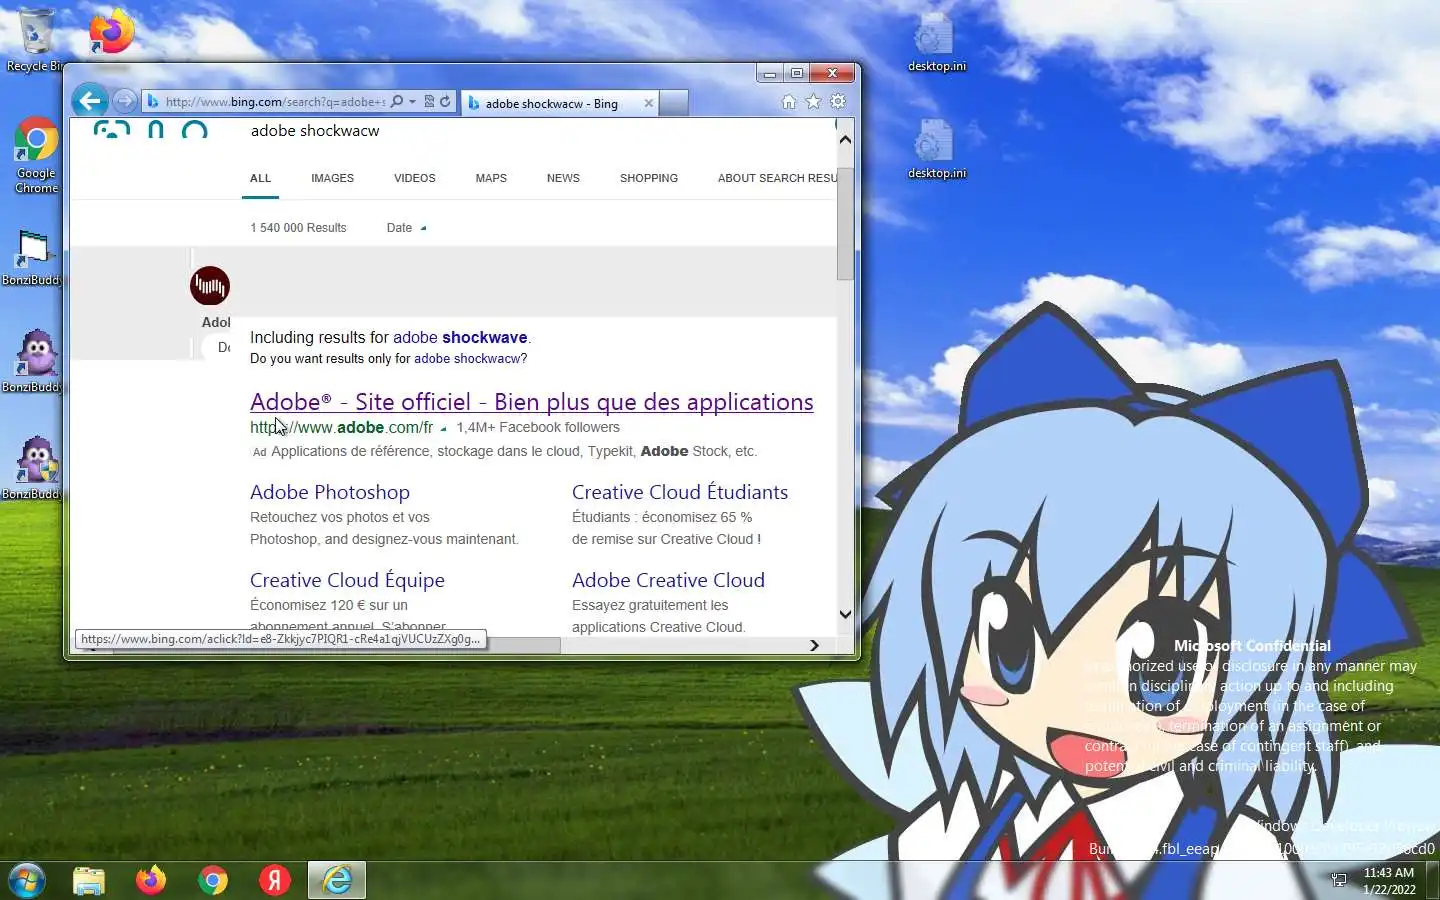Screen dimensions: 1440x900
Task: Toggle the Compatibility View icon
Action: [x=429, y=101]
